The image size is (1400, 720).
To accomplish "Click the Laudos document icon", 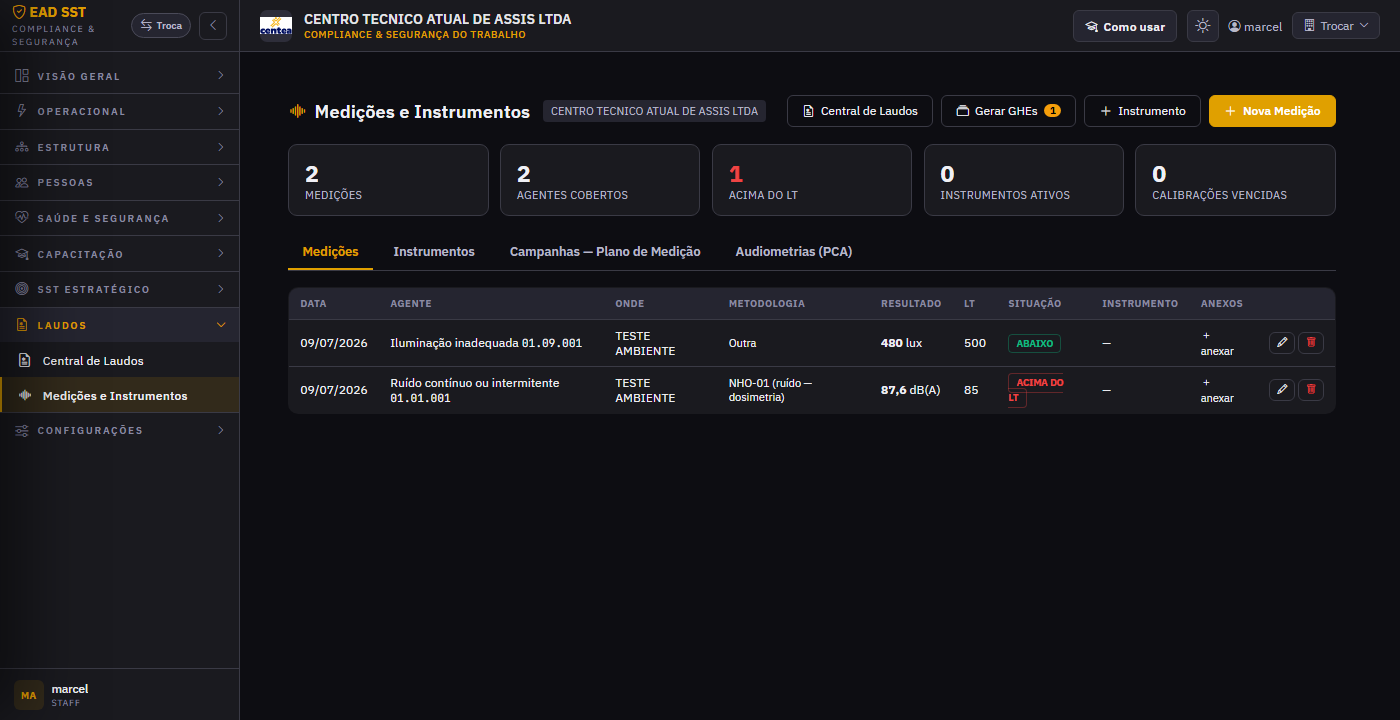I will click(x=22, y=325).
